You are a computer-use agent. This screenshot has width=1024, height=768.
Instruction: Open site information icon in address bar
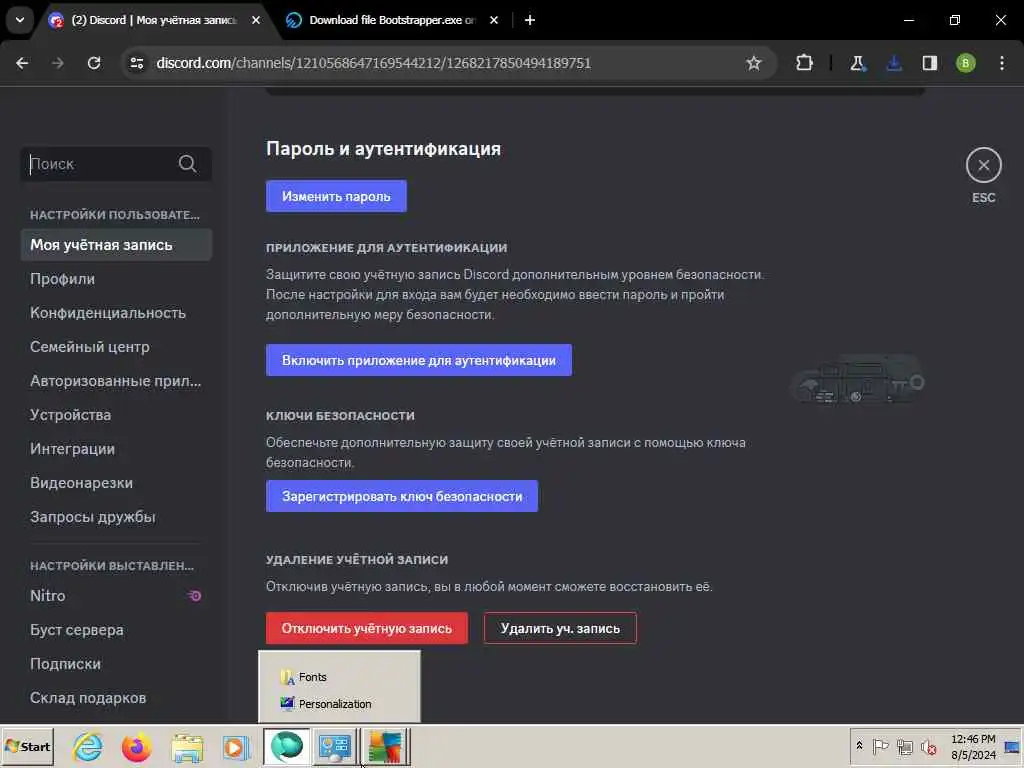click(x=137, y=63)
